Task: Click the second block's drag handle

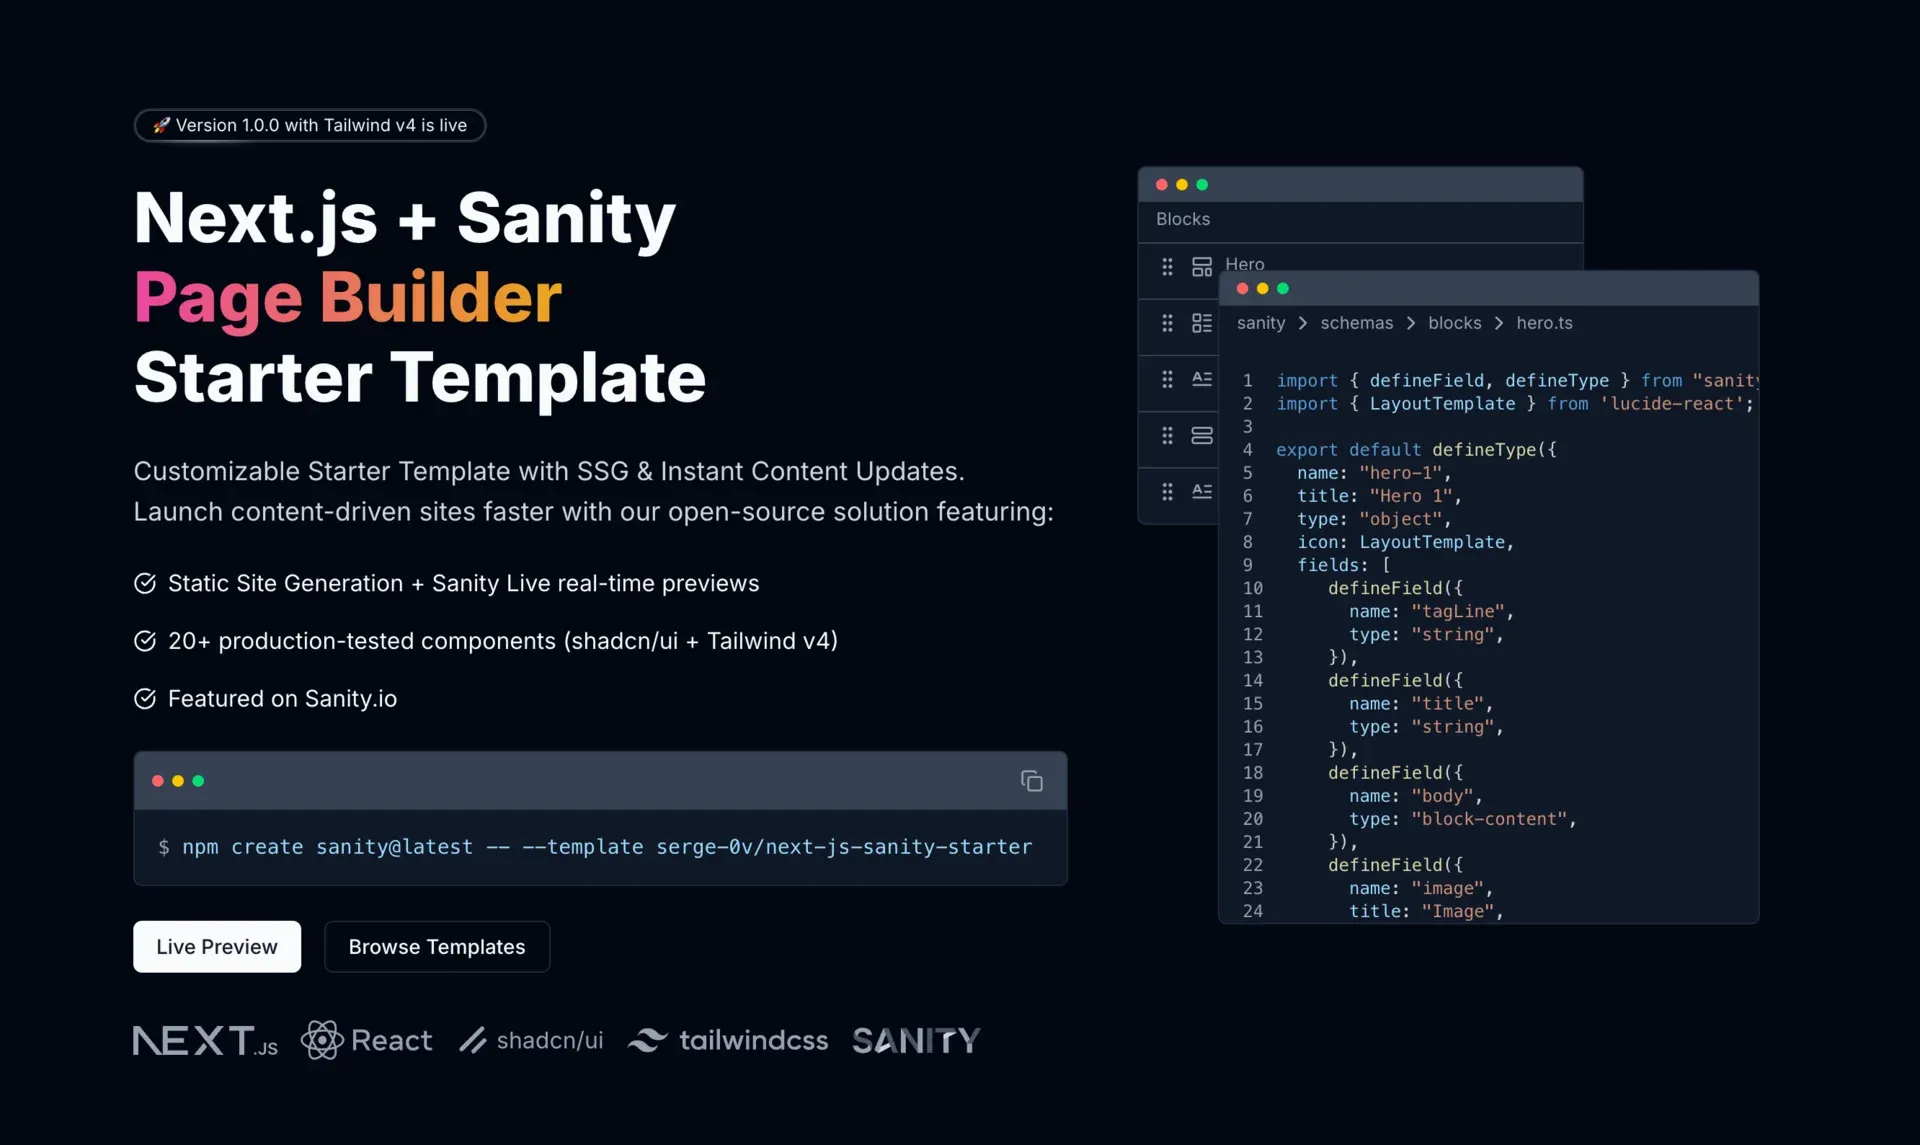Action: click(1167, 323)
